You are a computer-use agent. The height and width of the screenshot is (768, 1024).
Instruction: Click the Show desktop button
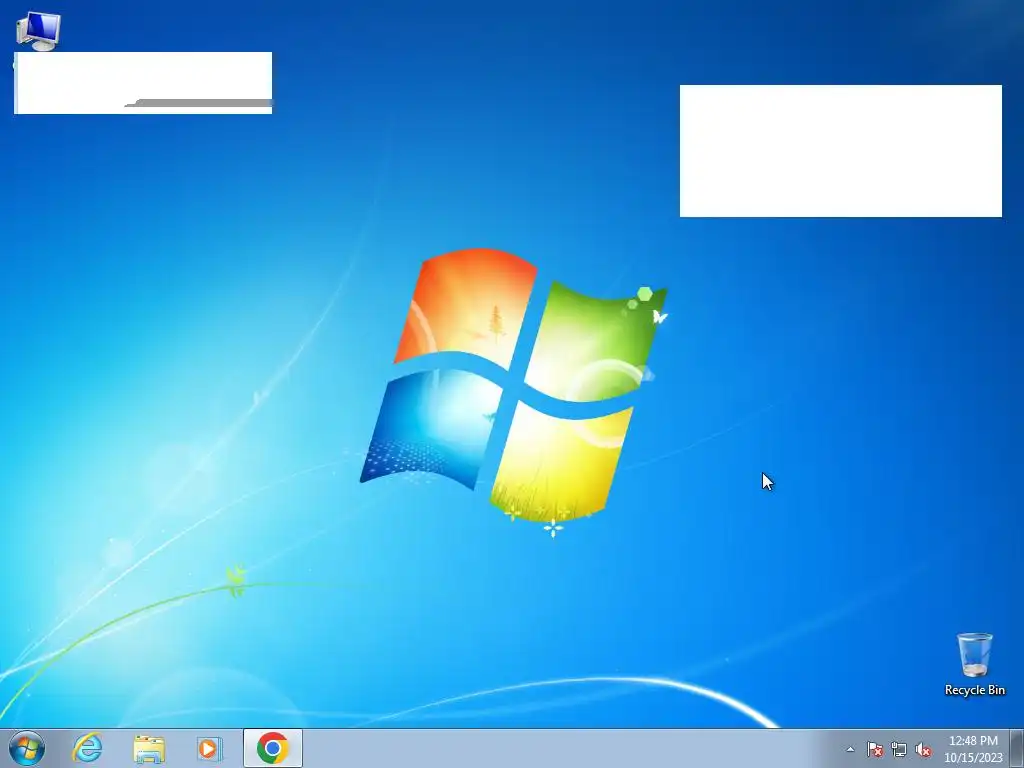click(1017, 748)
